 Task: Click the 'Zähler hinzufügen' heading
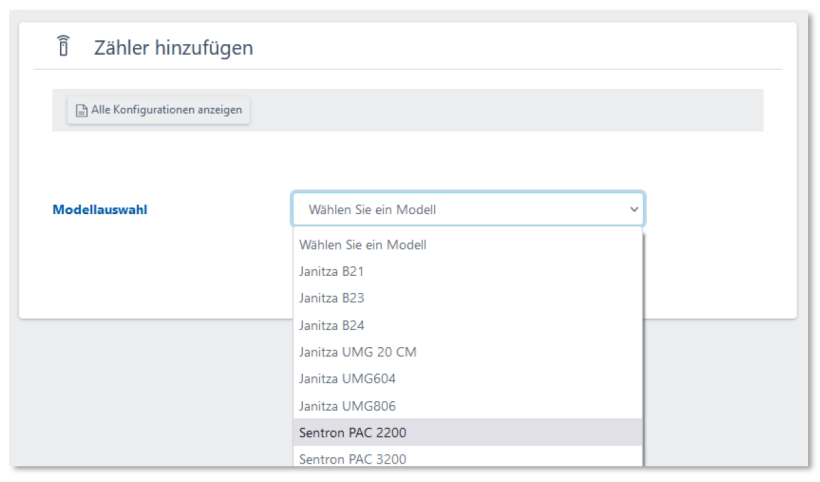(x=174, y=48)
